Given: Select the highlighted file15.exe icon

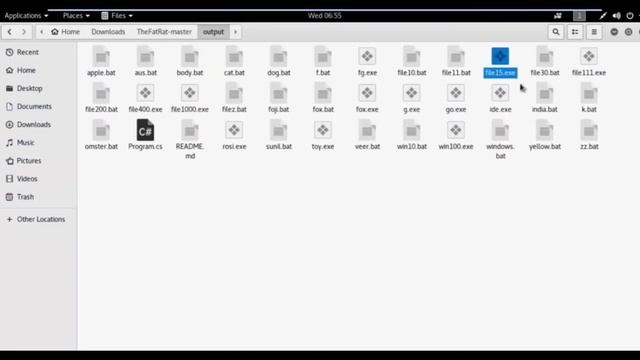Looking at the screenshot, I should [500, 56].
